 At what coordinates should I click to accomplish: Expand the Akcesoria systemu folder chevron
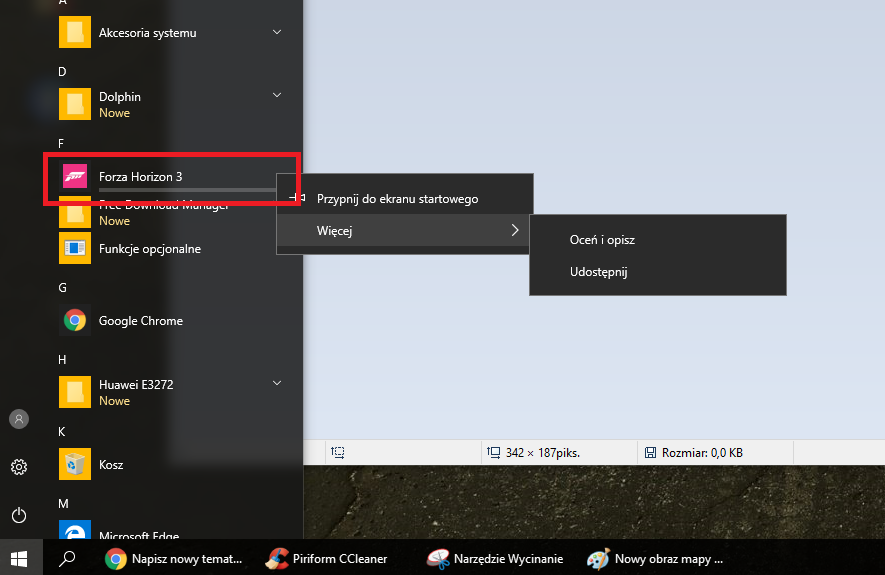[x=277, y=32]
